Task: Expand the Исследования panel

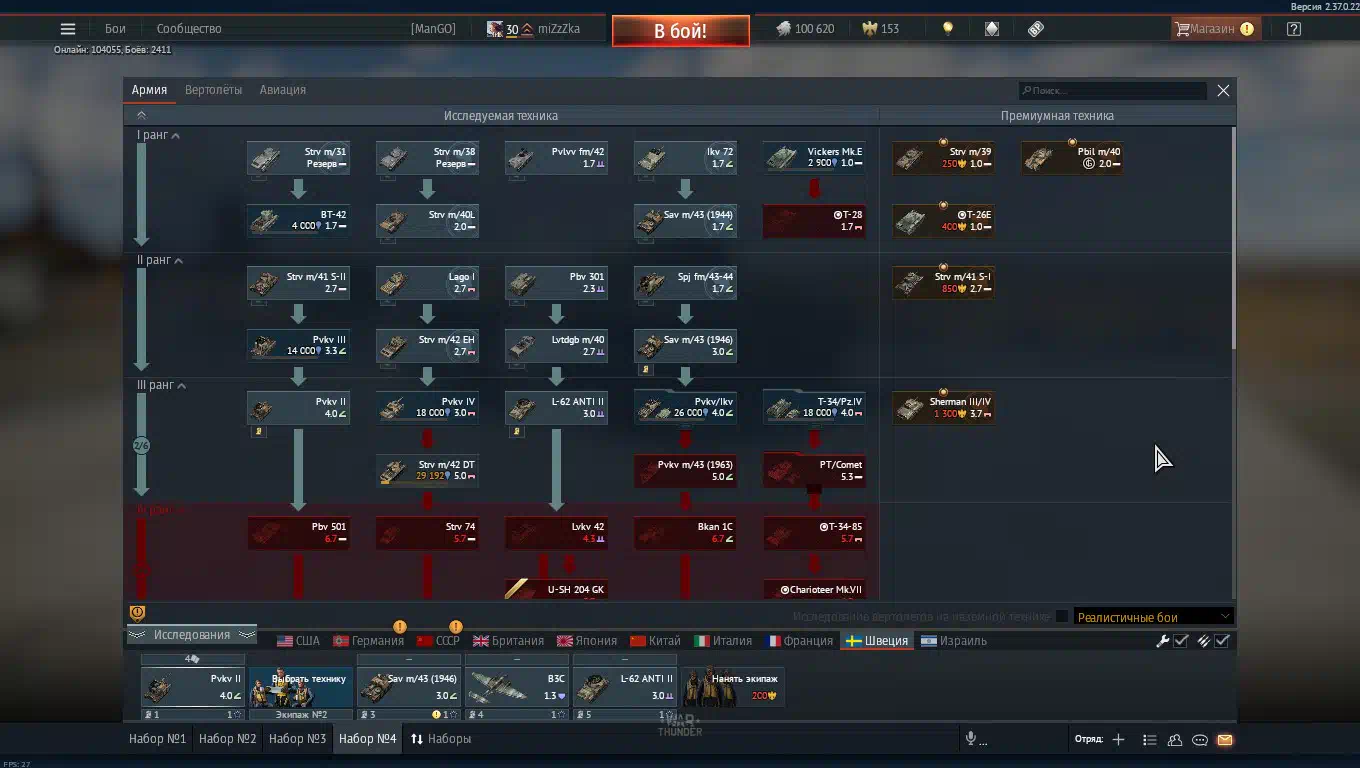Action: pos(191,635)
